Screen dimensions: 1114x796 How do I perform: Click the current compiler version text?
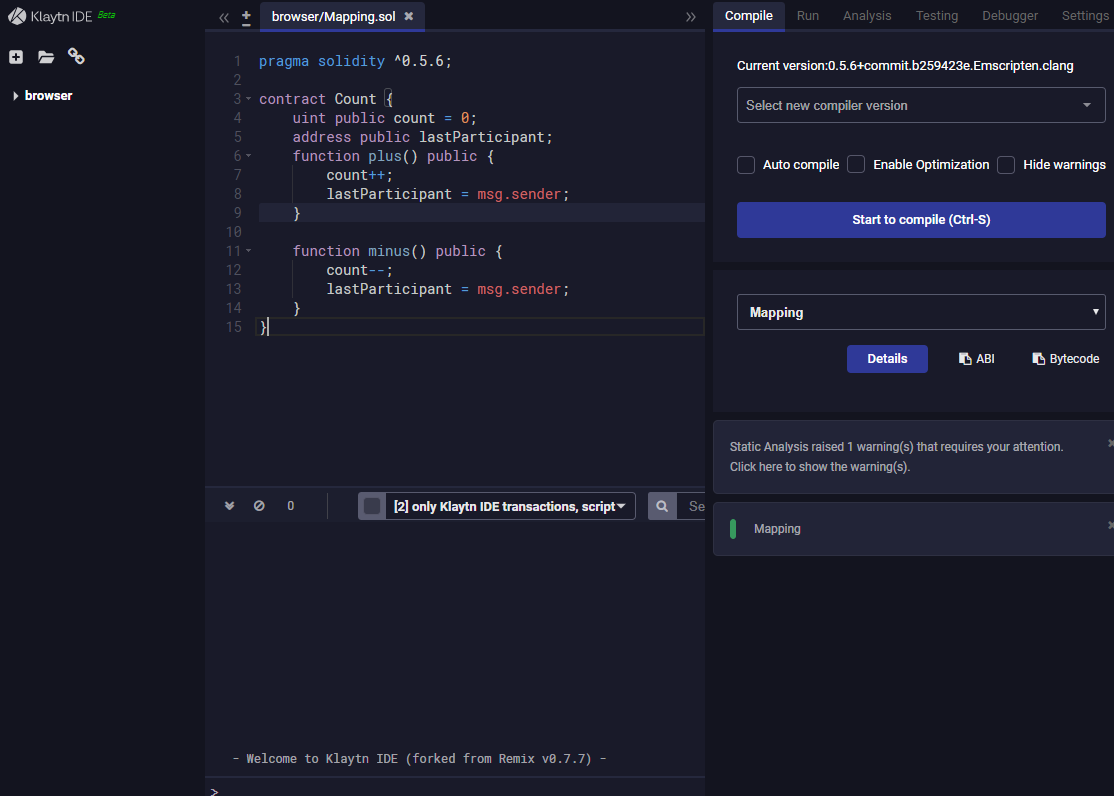tap(905, 65)
